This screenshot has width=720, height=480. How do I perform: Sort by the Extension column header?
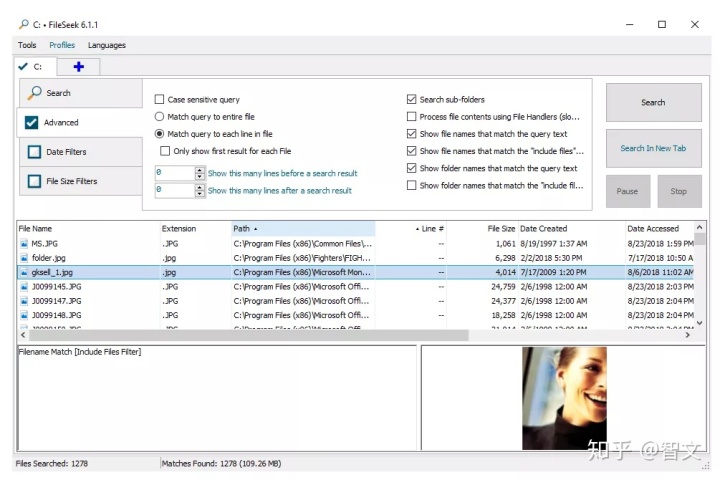[x=196, y=228]
